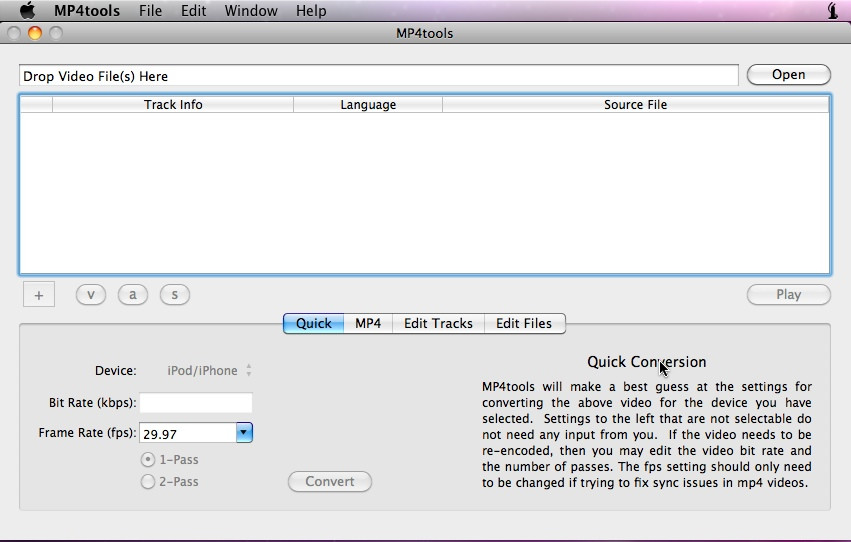The height and width of the screenshot is (542, 851).
Task: Expand the Frame Rate dropdown arrow
Action: click(x=244, y=432)
